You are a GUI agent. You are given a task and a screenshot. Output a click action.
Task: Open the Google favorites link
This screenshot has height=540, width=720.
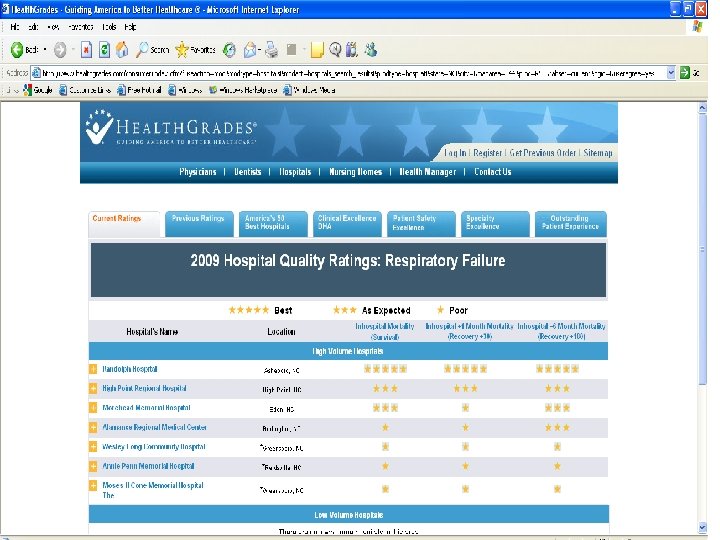click(x=38, y=90)
